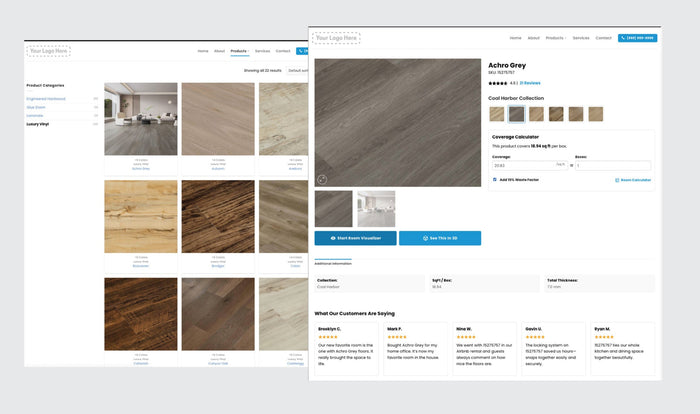The image size is (700, 414).
Task: Open the 21 Reviews link
Action: (x=530, y=83)
